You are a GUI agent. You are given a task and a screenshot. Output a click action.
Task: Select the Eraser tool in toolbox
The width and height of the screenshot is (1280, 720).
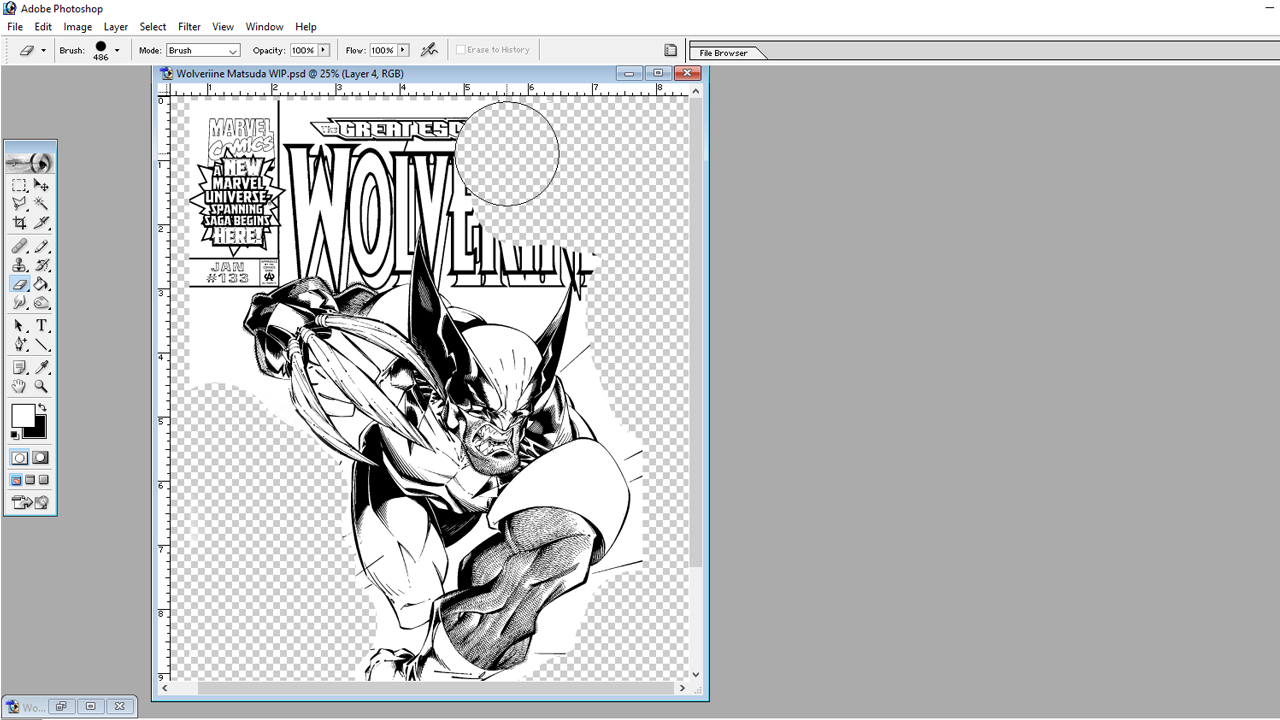19,284
